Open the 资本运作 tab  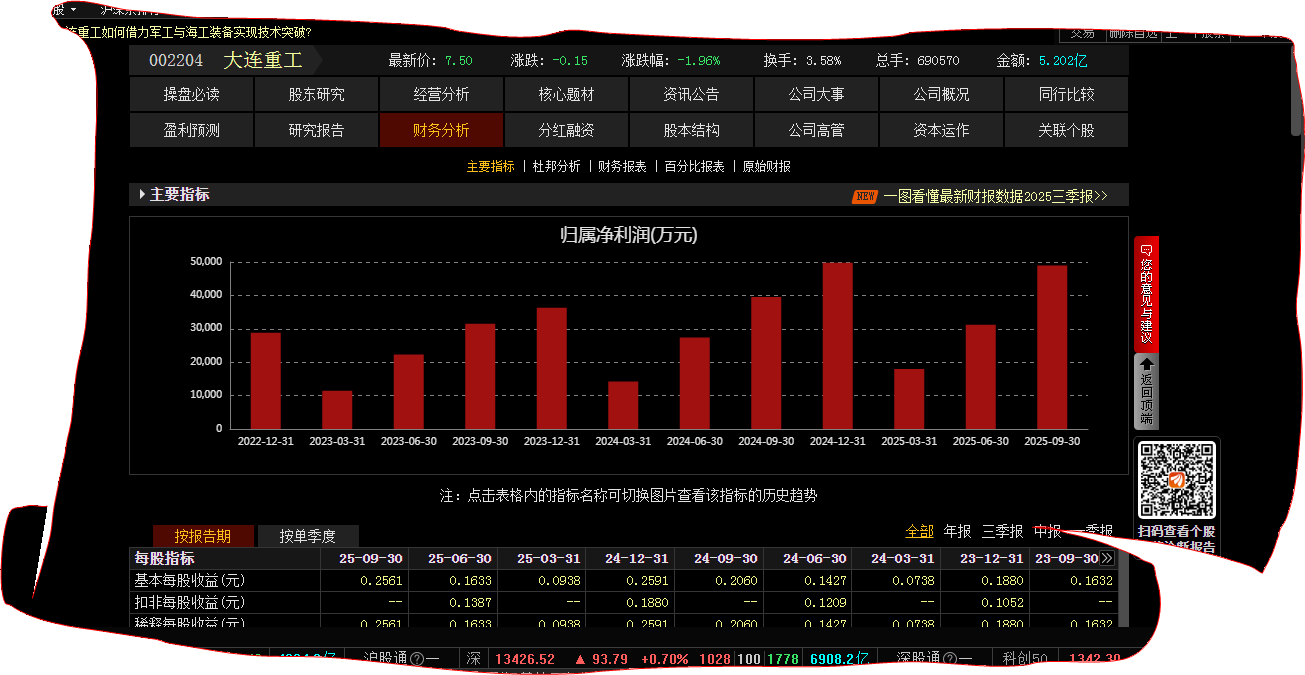(941, 130)
